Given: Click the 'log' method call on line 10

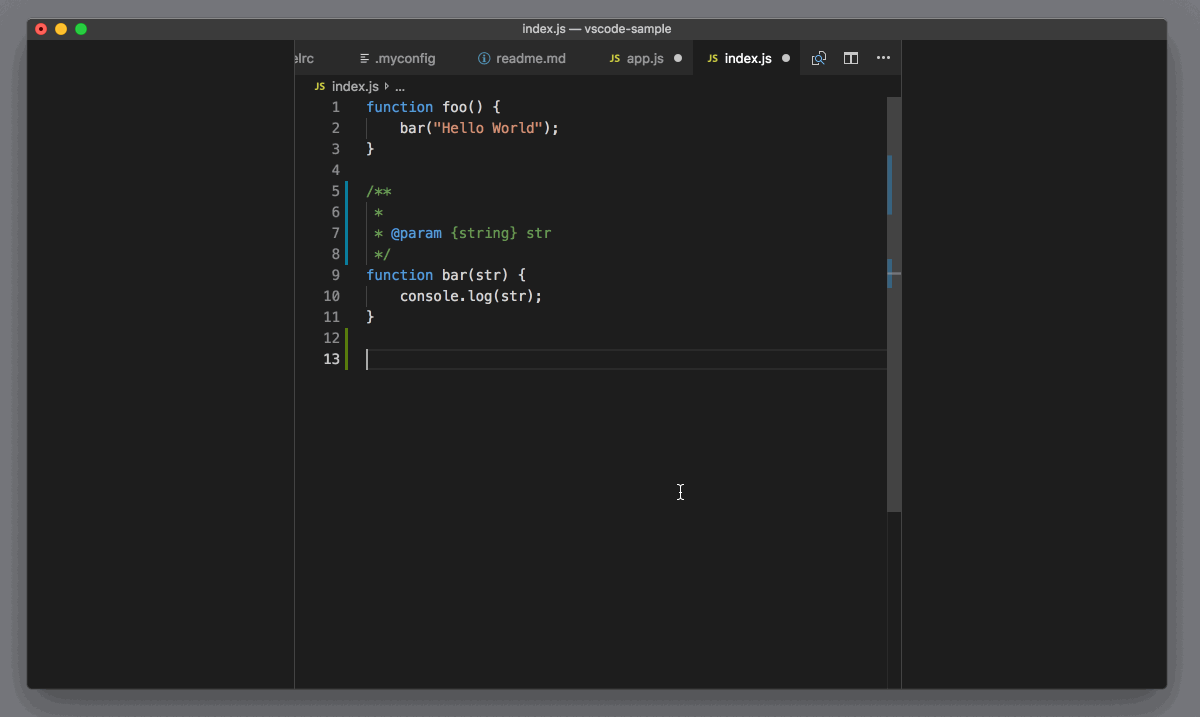Looking at the screenshot, I should 480,296.
